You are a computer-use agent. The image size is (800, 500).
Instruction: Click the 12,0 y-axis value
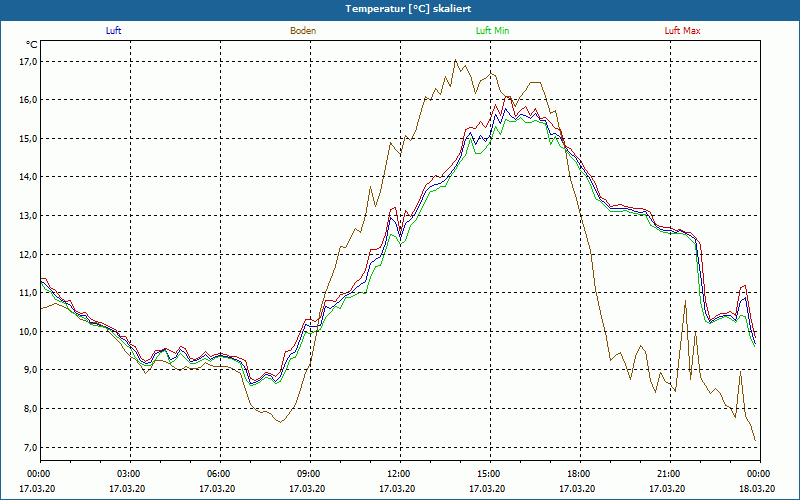[x=28, y=255]
